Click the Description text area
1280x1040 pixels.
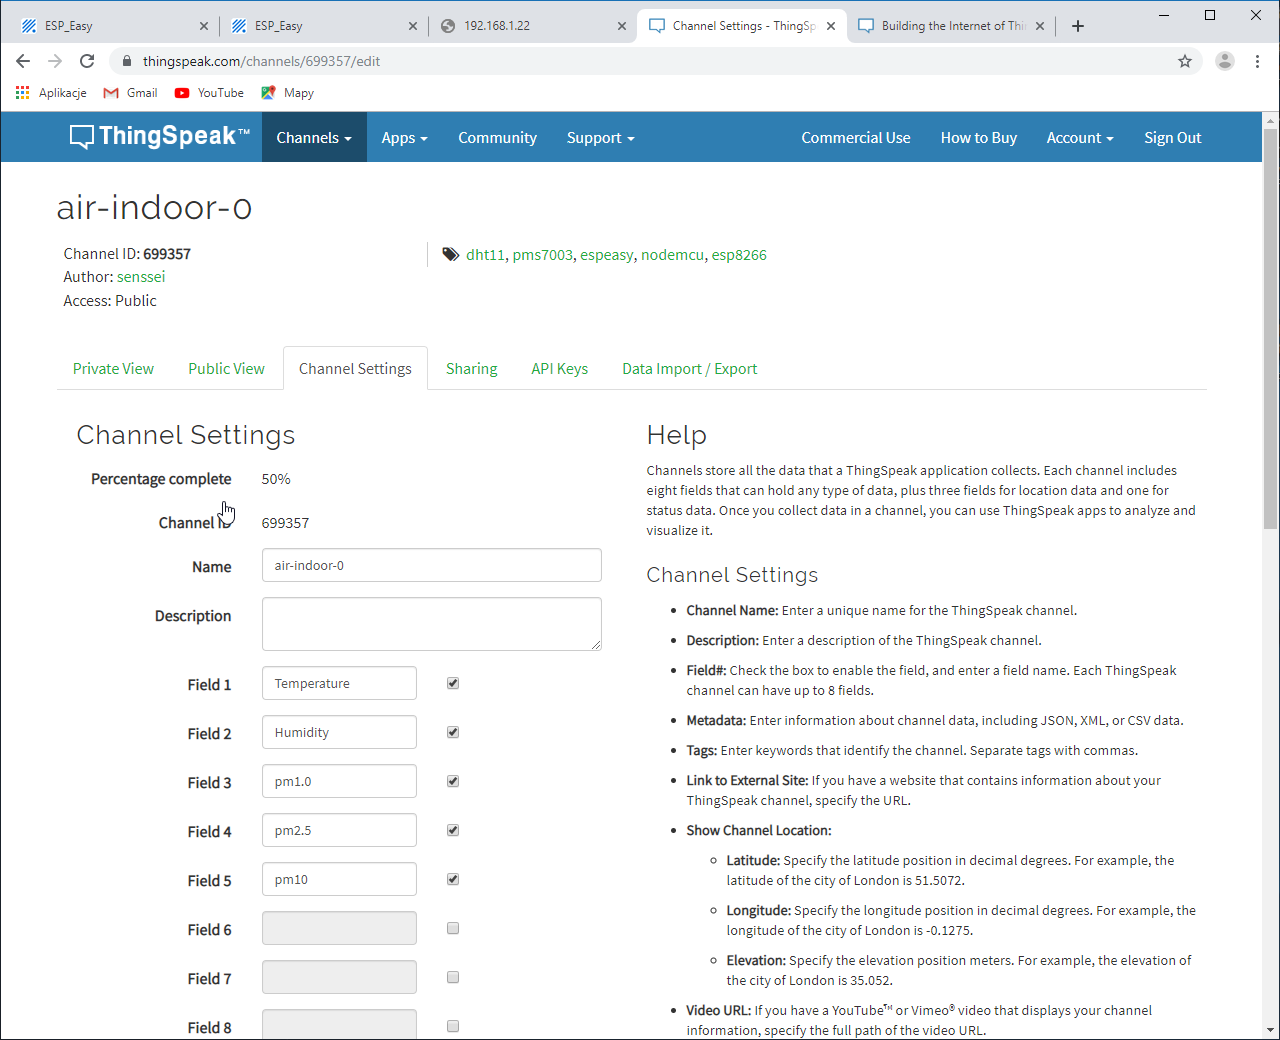coord(432,624)
